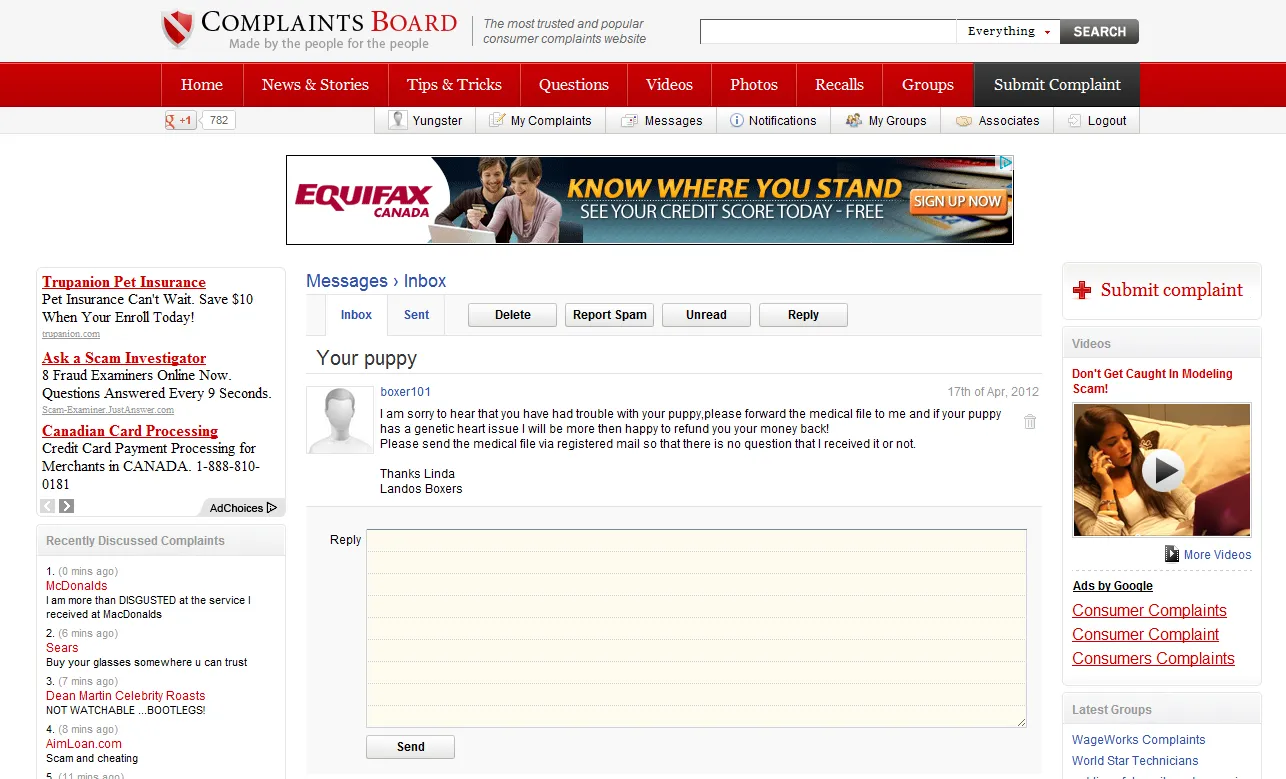Click the More Videos film icon
The height and width of the screenshot is (779, 1286).
pos(1172,554)
